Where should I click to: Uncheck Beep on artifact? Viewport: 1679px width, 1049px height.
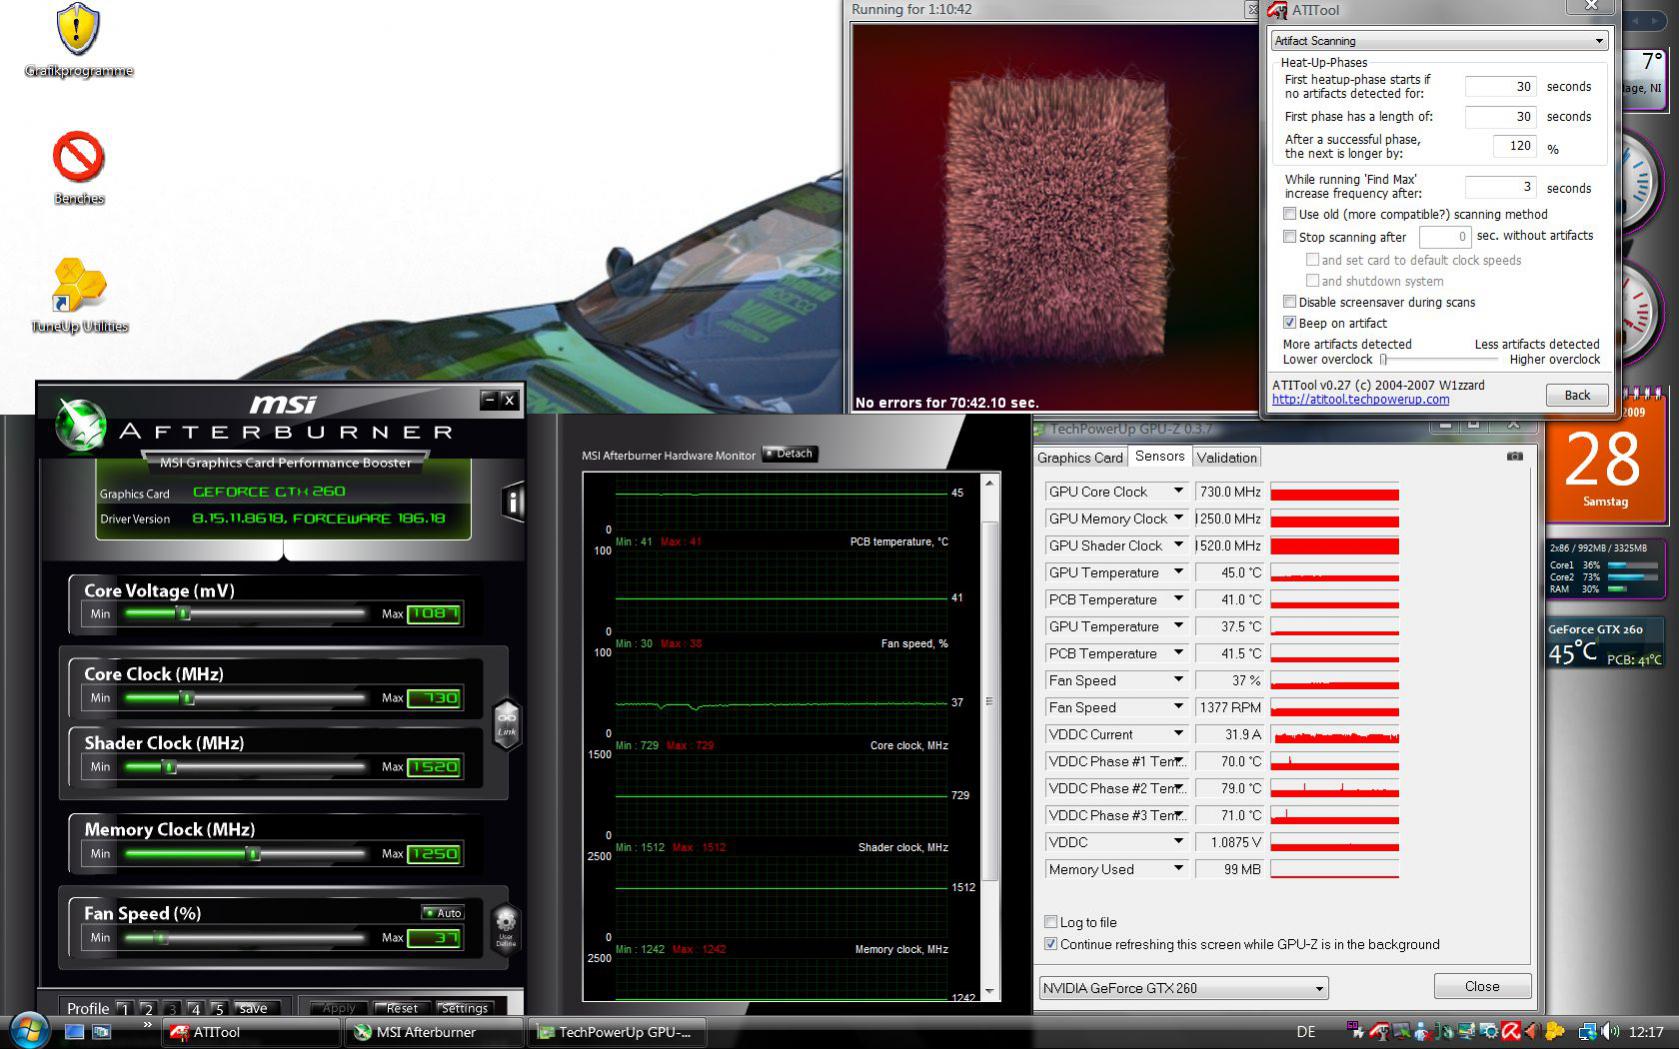tap(1290, 323)
